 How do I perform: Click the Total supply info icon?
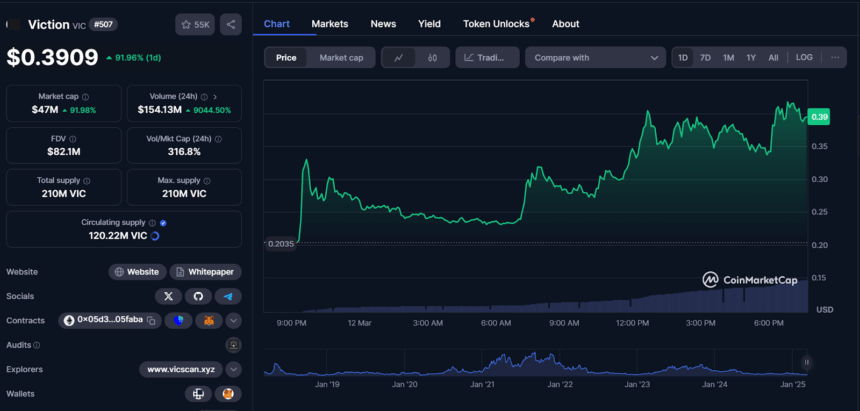pyautogui.click(x=87, y=181)
